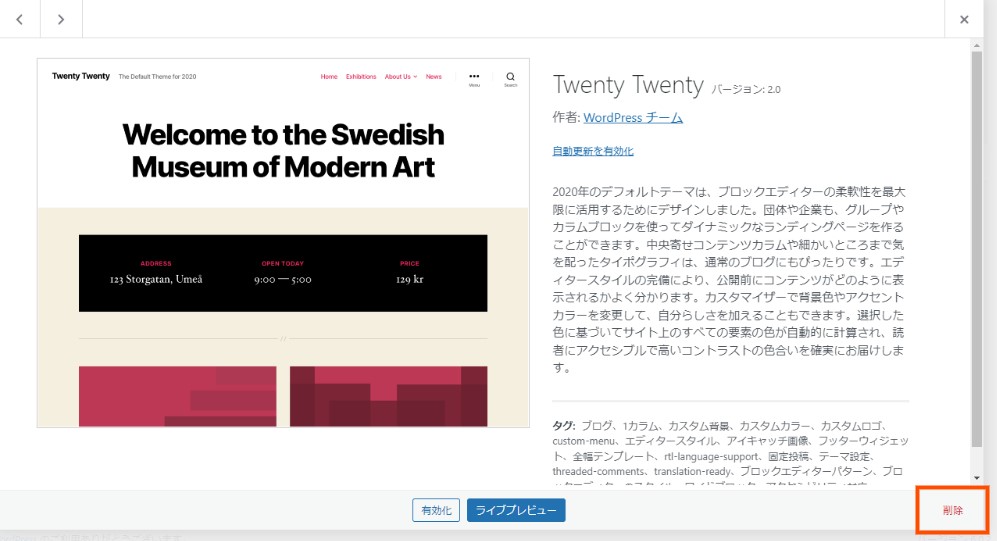Image resolution: width=997 pixels, height=541 pixels.
Task: Click the scrollbar down arrow
Action: point(977,478)
